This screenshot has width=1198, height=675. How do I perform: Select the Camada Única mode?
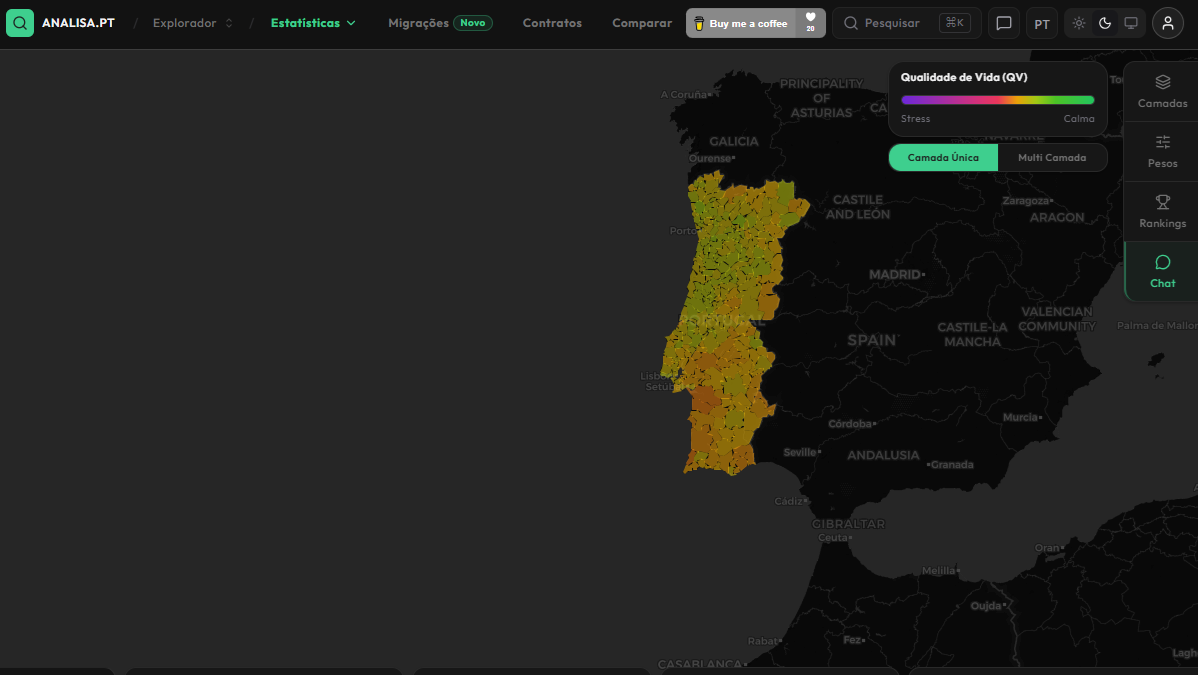click(943, 157)
